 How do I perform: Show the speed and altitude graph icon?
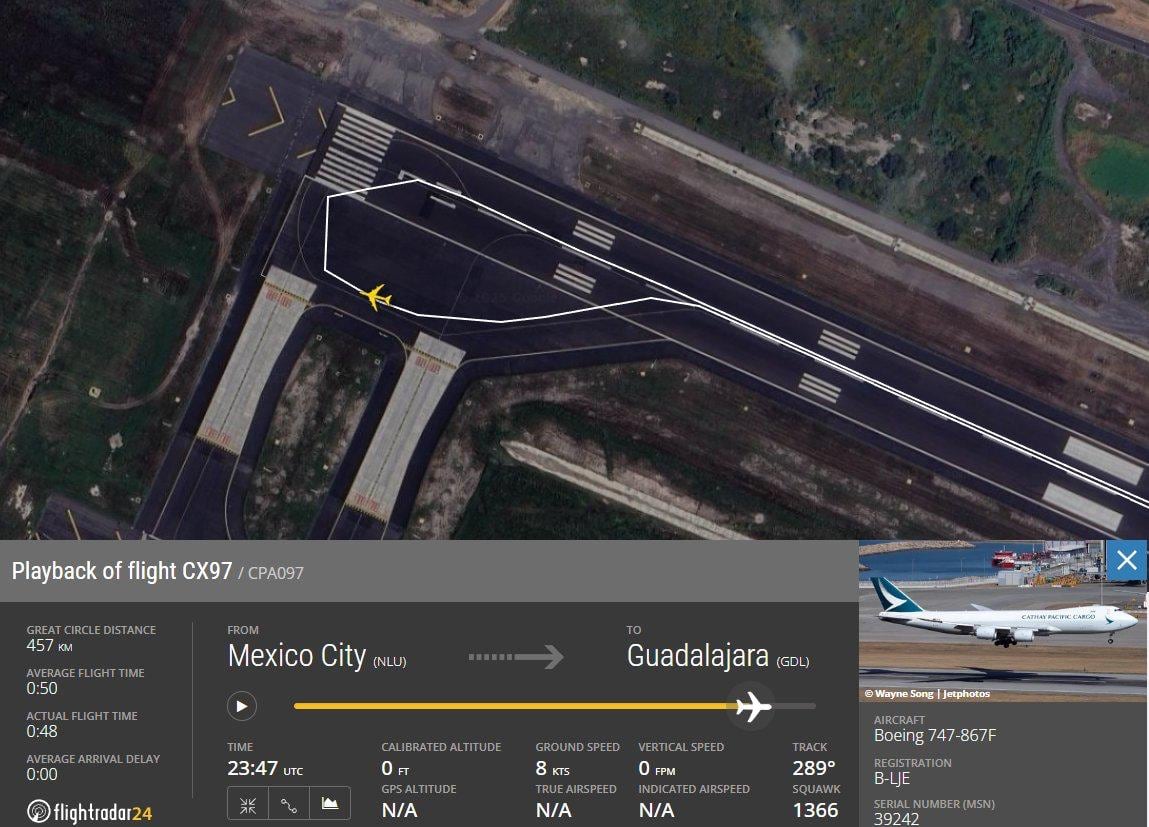click(x=330, y=805)
